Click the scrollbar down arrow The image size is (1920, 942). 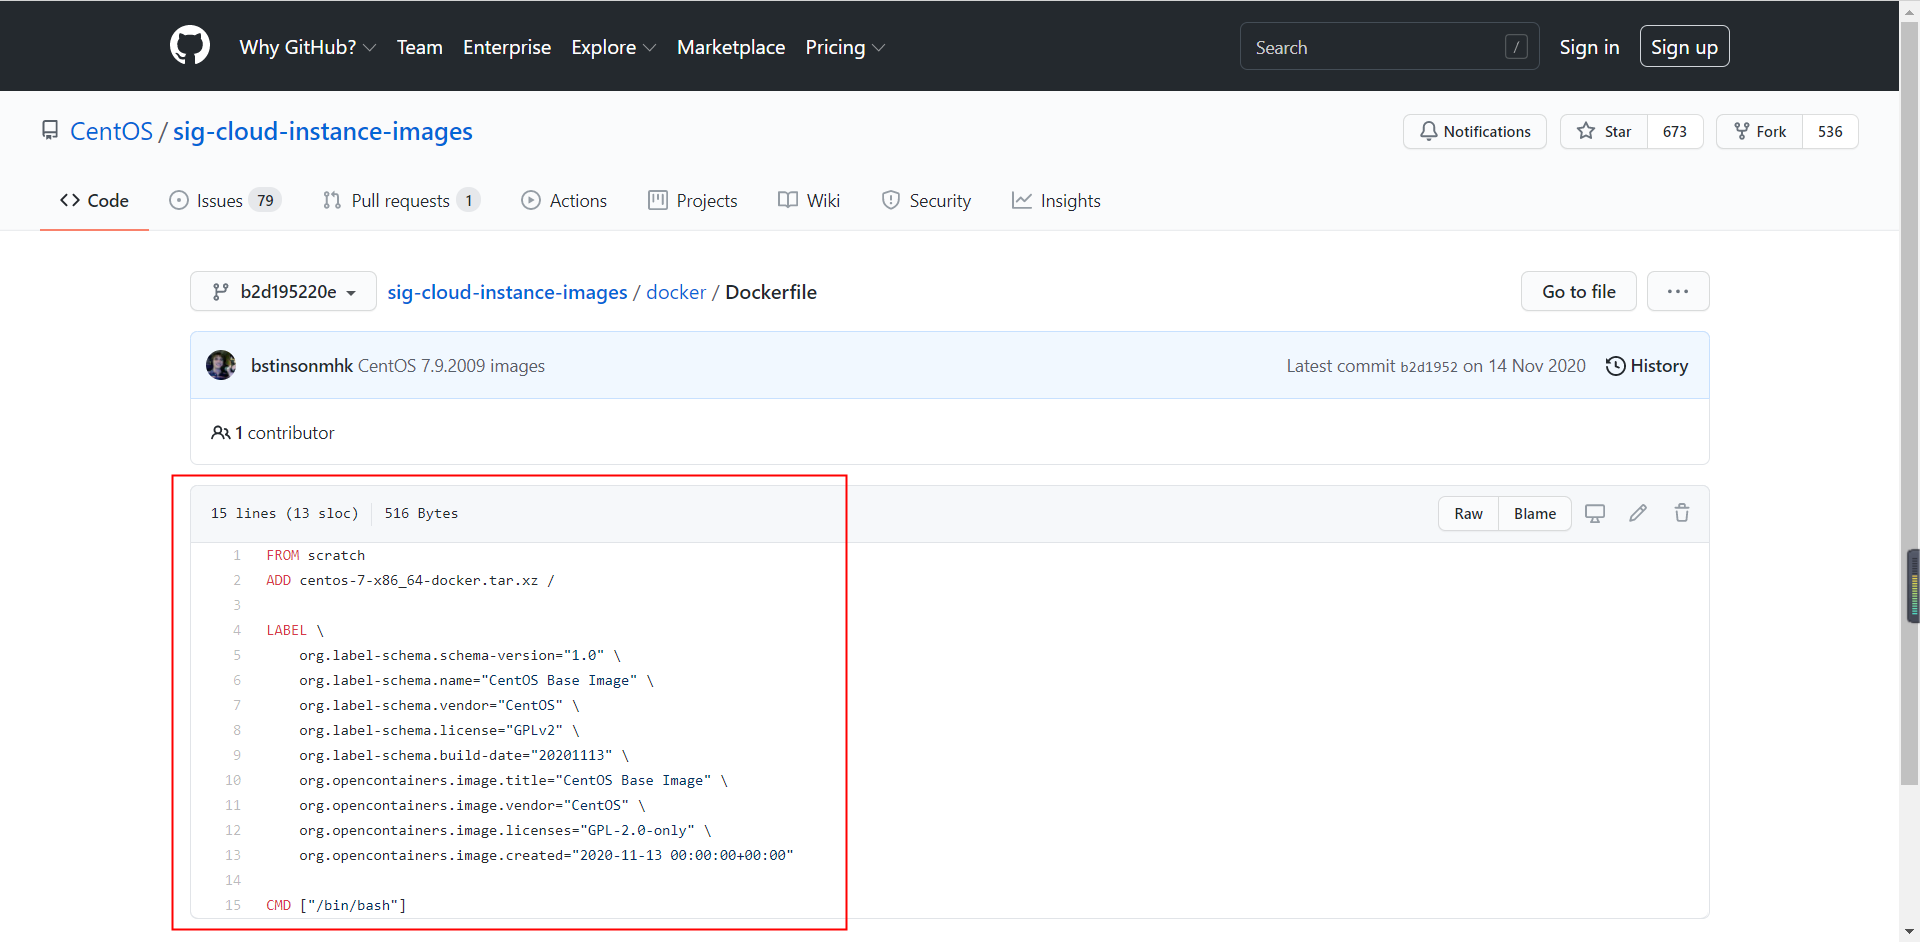[1910, 932]
